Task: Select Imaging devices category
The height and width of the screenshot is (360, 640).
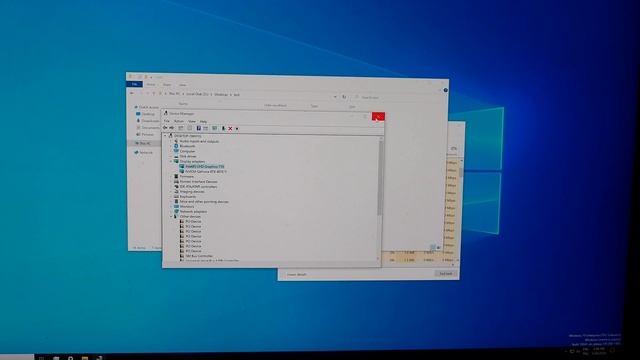Action: click(192, 191)
